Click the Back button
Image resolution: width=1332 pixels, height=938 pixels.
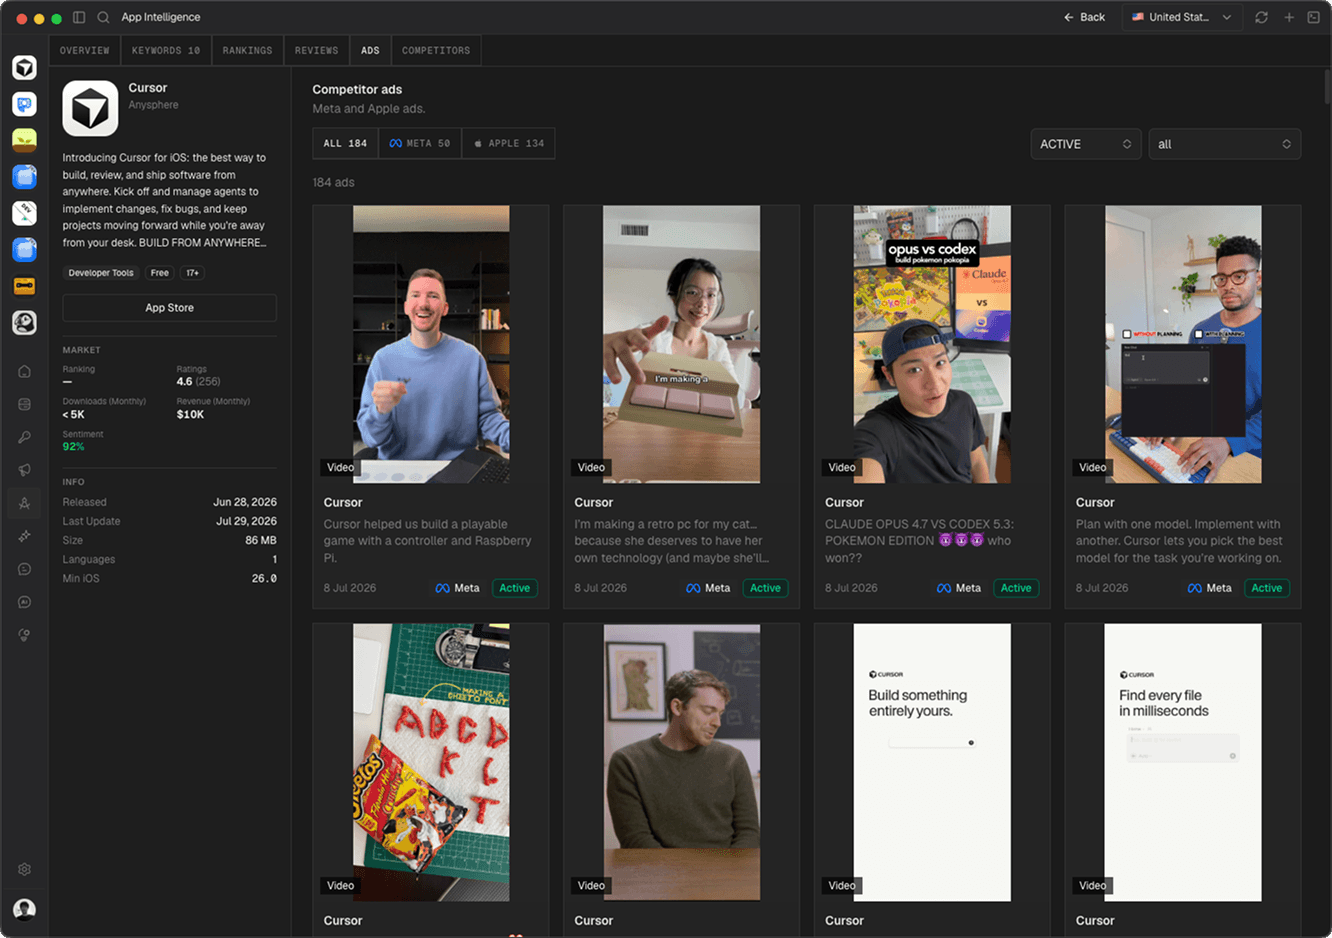tap(1085, 17)
